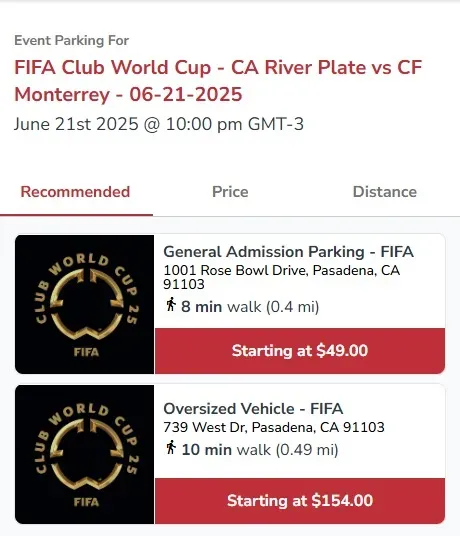The height and width of the screenshot is (536, 460).
Task: Click the walking icon beside 8 min
Action: (171, 305)
